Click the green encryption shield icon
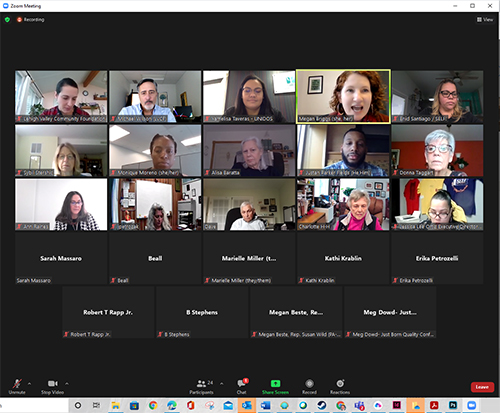The width and height of the screenshot is (500, 413). coord(7,20)
